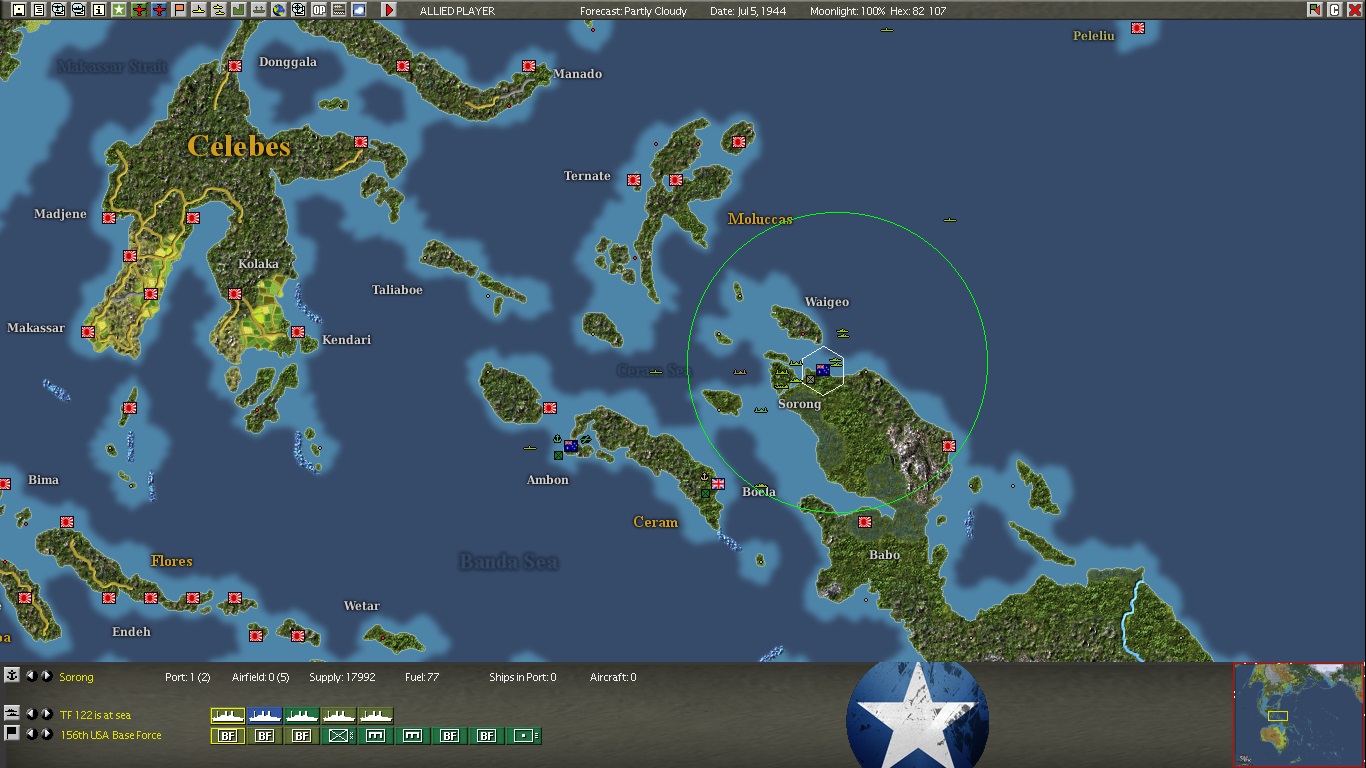Click the Japanese flag at Manado
This screenshot has width=1366, height=768.
(529, 66)
